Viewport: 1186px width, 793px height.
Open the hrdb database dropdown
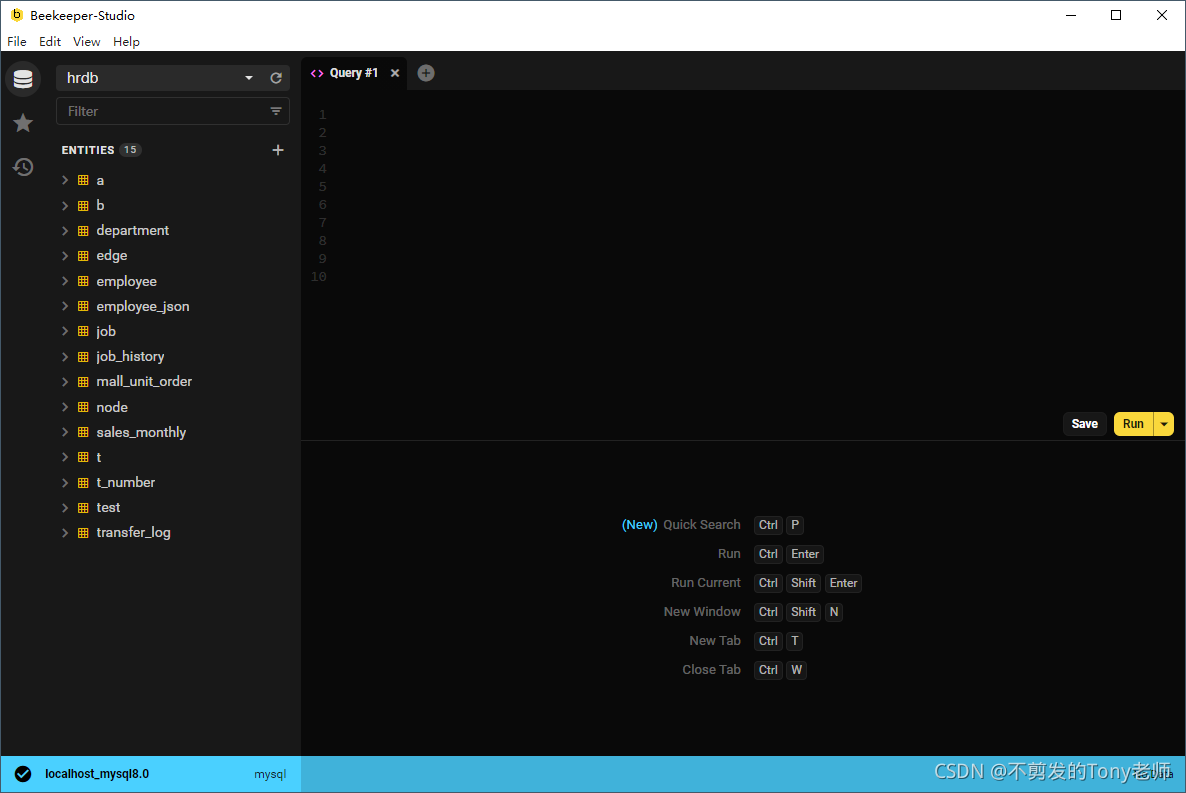click(249, 78)
